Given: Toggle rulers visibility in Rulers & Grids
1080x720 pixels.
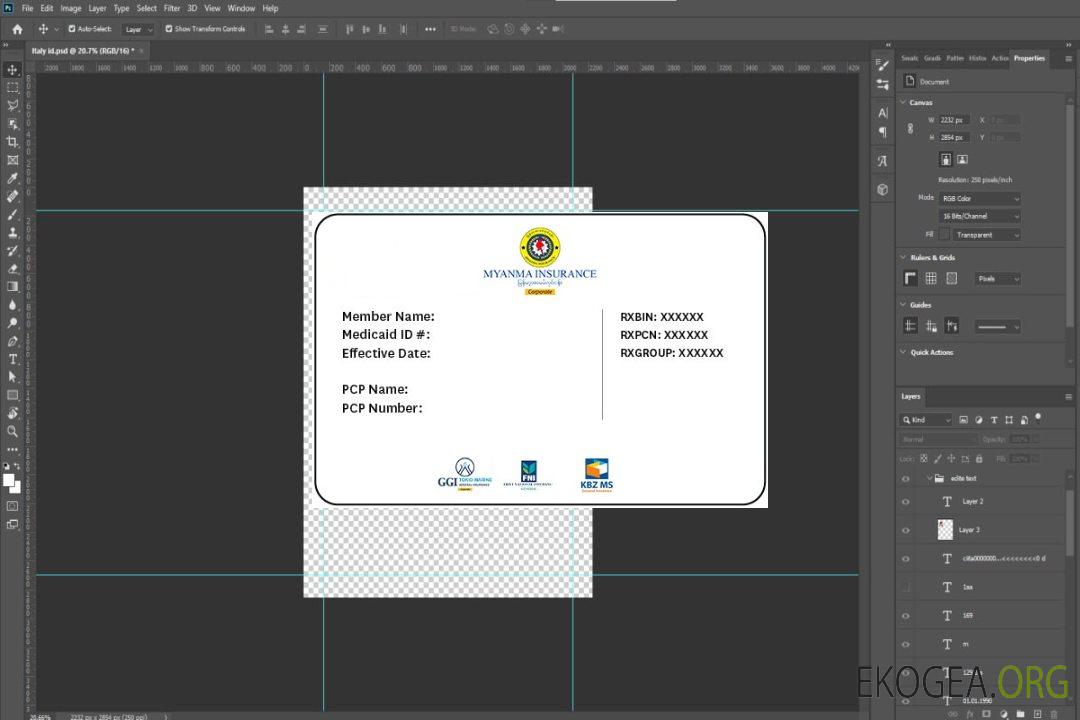Looking at the screenshot, I should (x=910, y=278).
